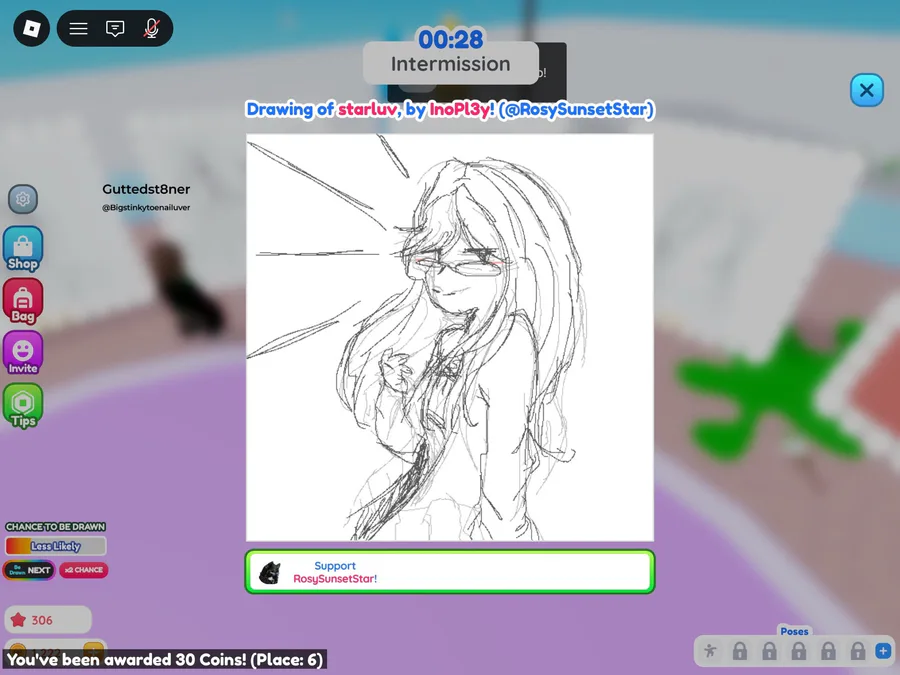
Task: Open the Bag backpack button
Action: point(23,302)
